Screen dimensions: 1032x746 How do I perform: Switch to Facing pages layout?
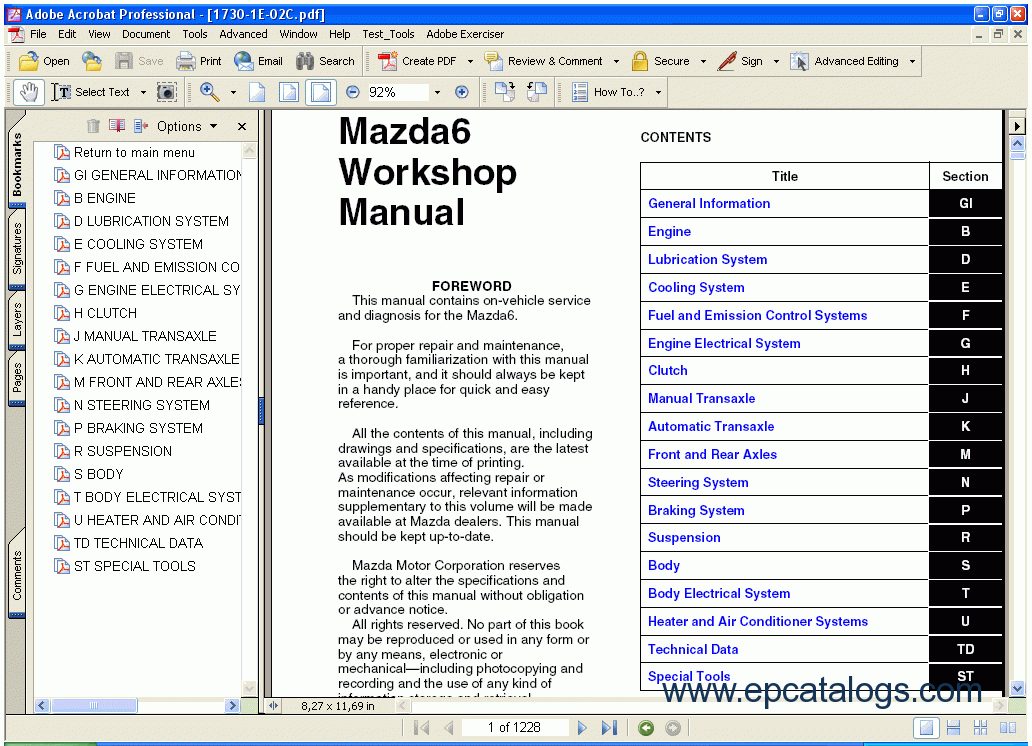pos(1008,728)
